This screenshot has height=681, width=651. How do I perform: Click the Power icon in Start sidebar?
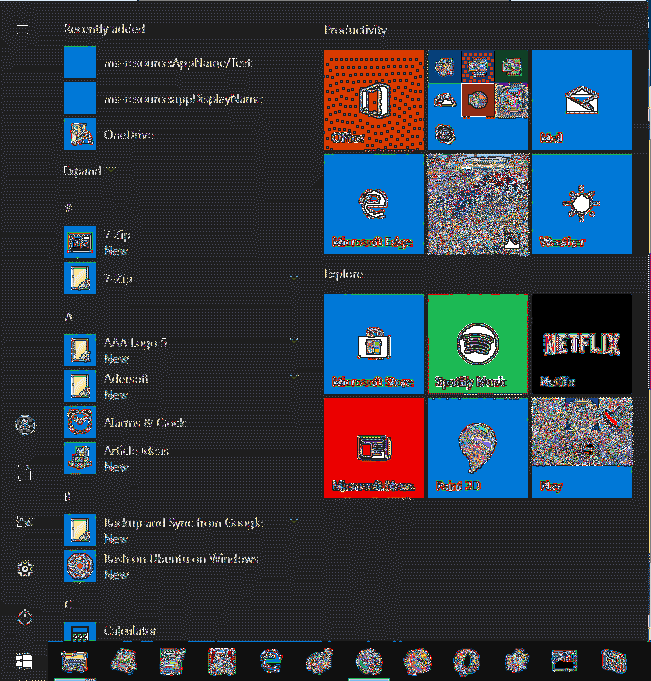26,617
